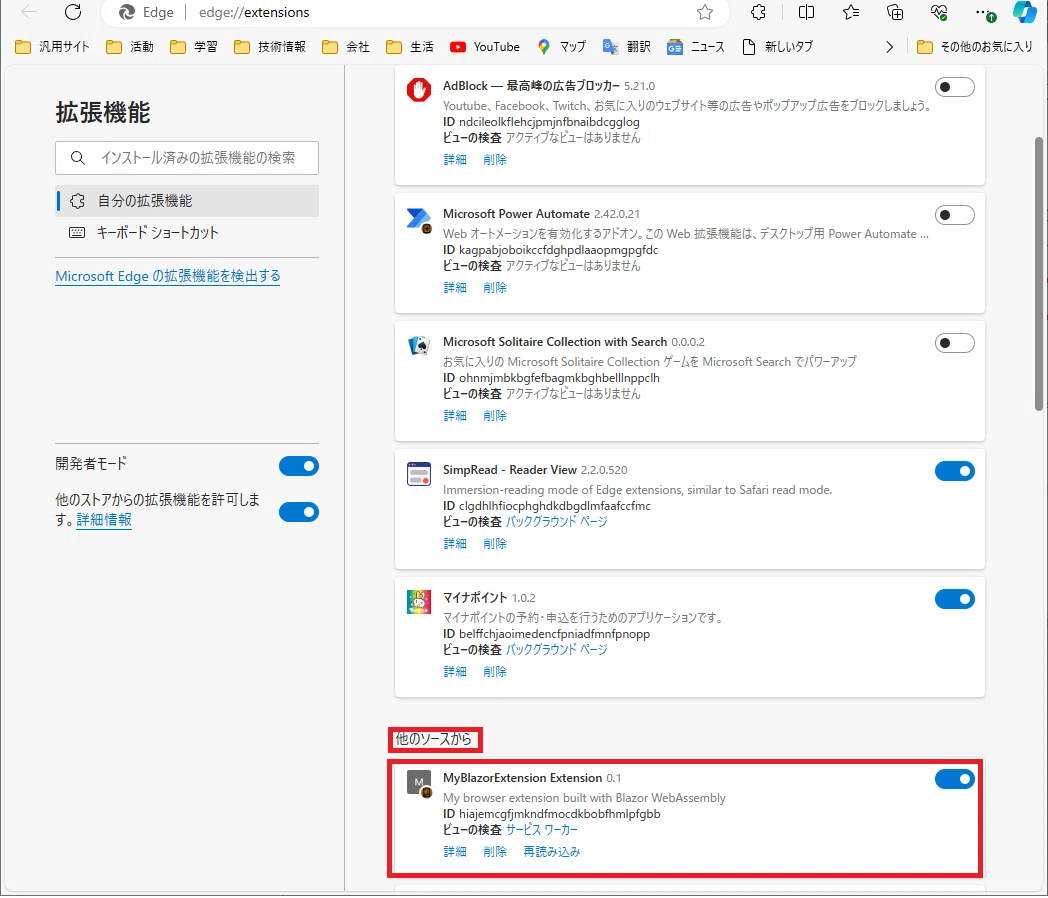Screen dimensions: 1048x898
Task: Click the MyBlazorExtension icon
Action: click(419, 782)
